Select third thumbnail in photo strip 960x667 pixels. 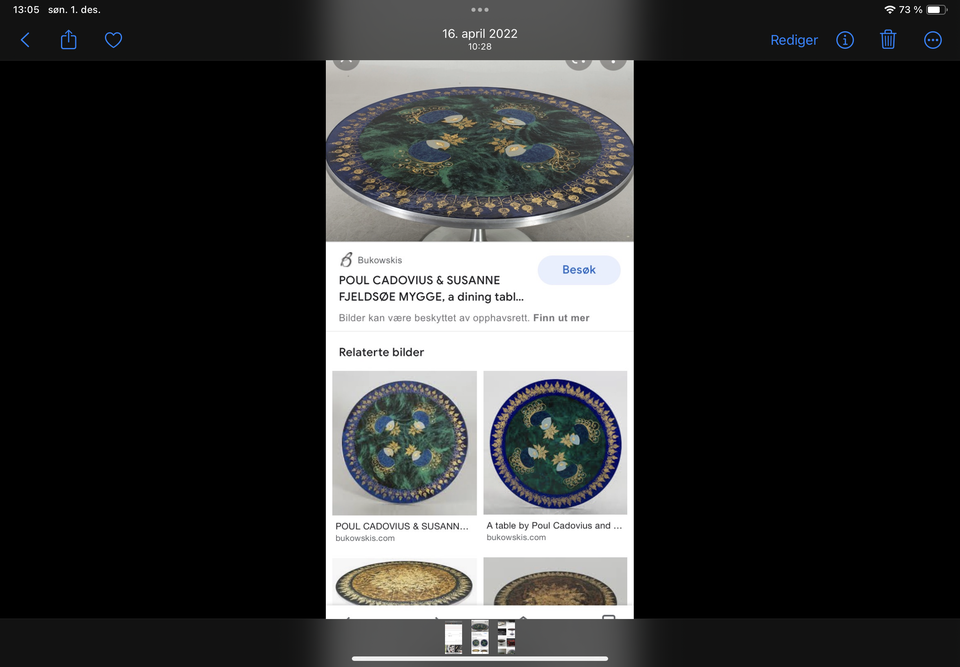coord(506,638)
